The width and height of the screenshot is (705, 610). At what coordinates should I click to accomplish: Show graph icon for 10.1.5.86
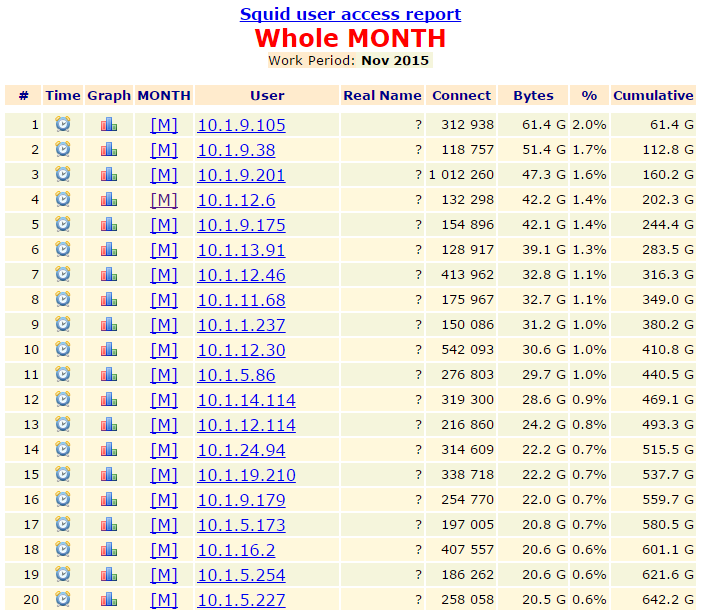point(109,374)
